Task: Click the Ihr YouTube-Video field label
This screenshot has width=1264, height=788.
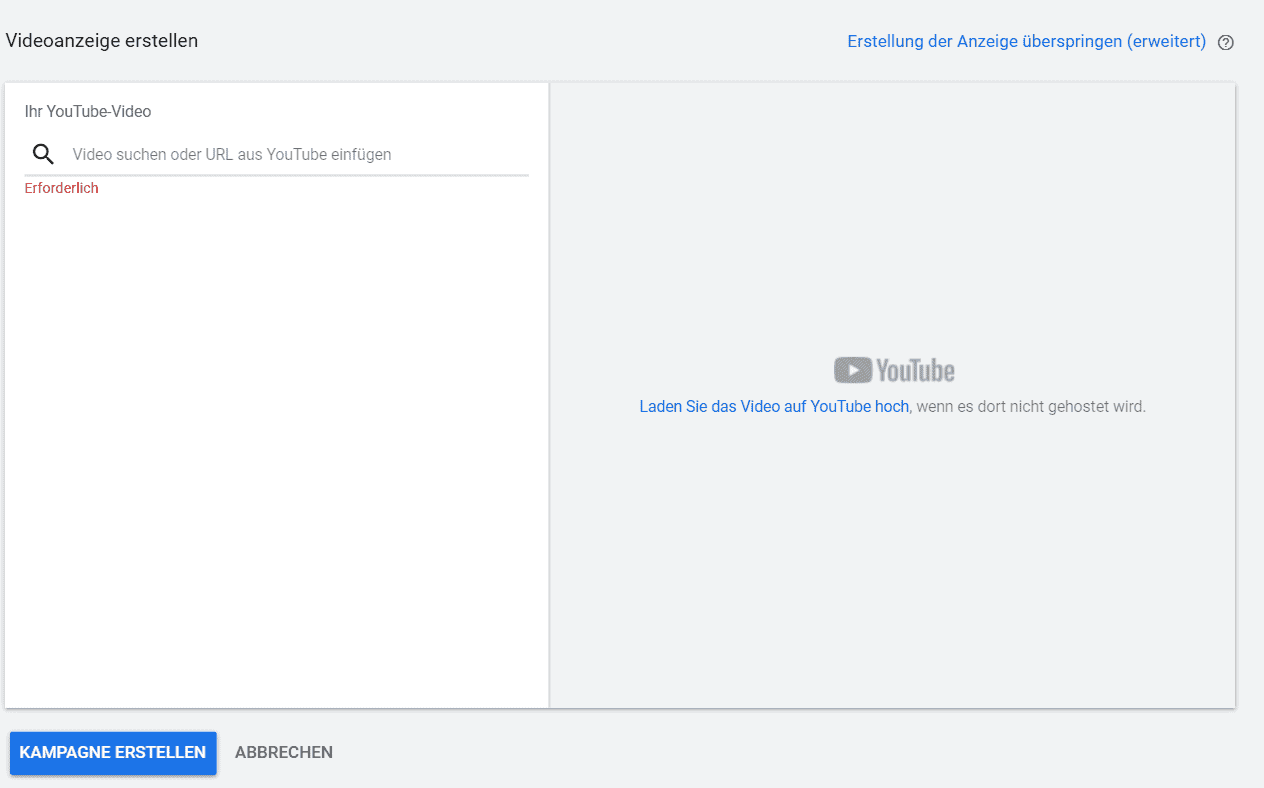Action: (88, 112)
